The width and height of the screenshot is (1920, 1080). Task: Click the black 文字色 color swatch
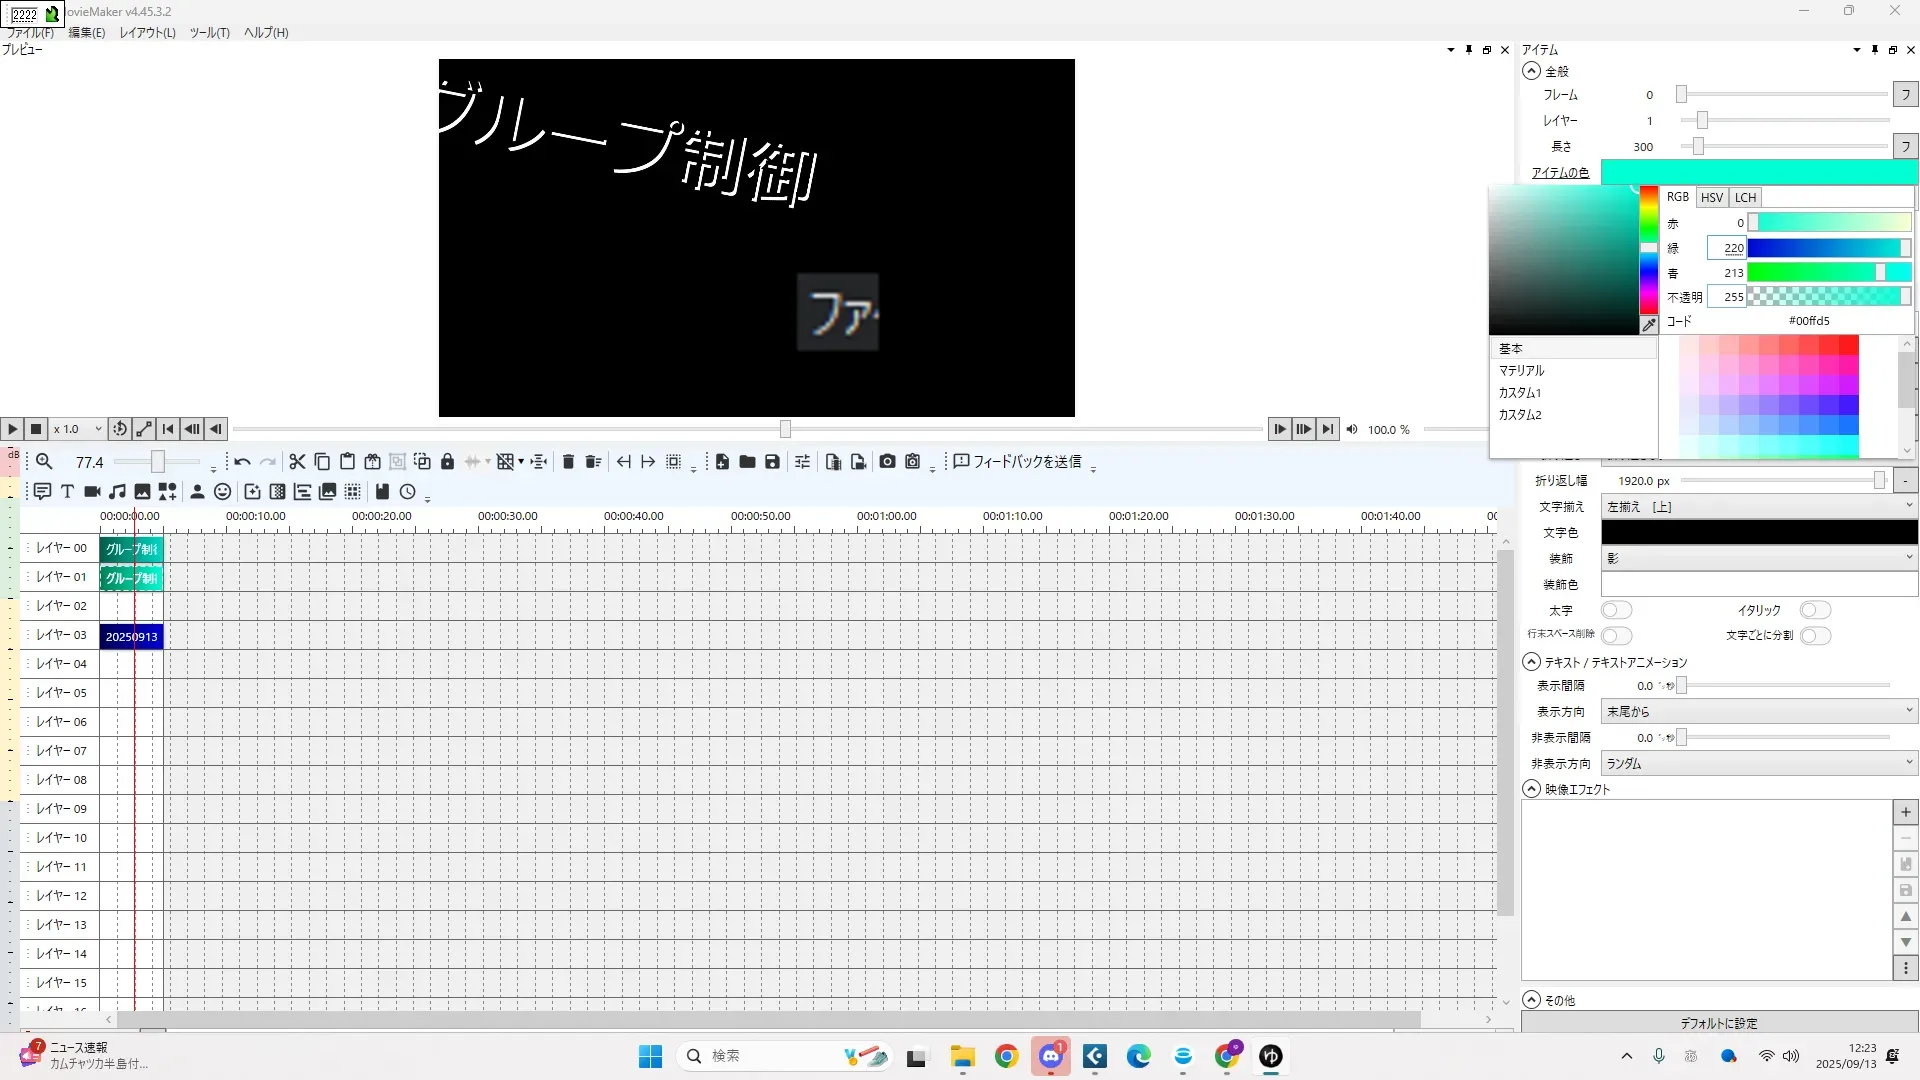pos(1759,533)
